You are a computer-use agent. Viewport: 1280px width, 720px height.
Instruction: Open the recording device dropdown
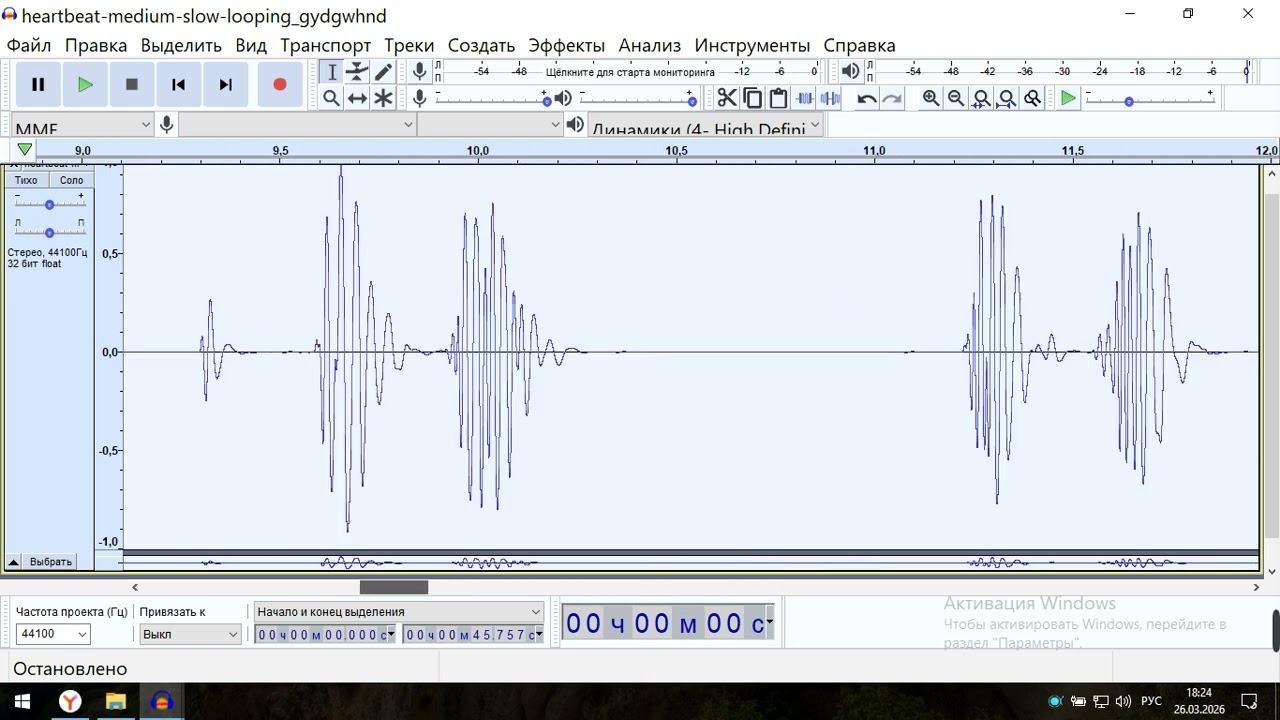tap(298, 125)
